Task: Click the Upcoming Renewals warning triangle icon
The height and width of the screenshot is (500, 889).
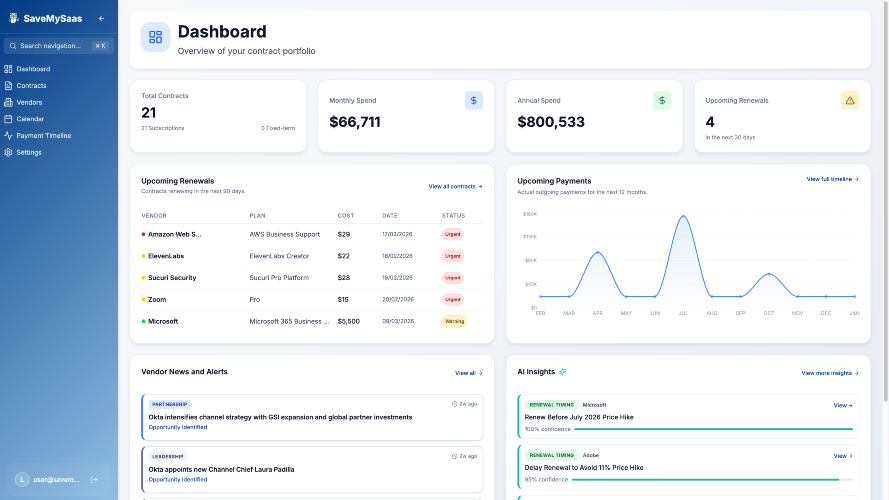Action: tap(850, 100)
